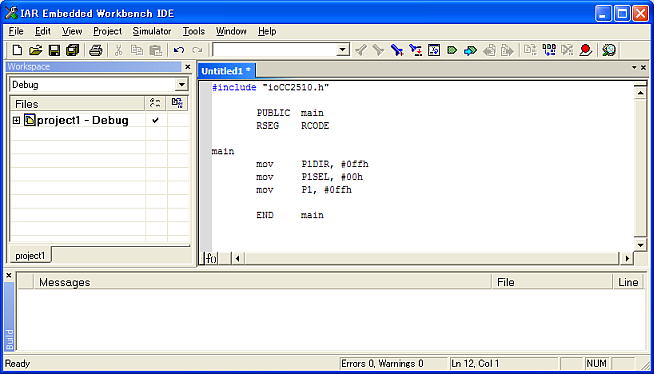Click the Compile toolbar icon
Screen dimensions: 654x374
(530, 50)
